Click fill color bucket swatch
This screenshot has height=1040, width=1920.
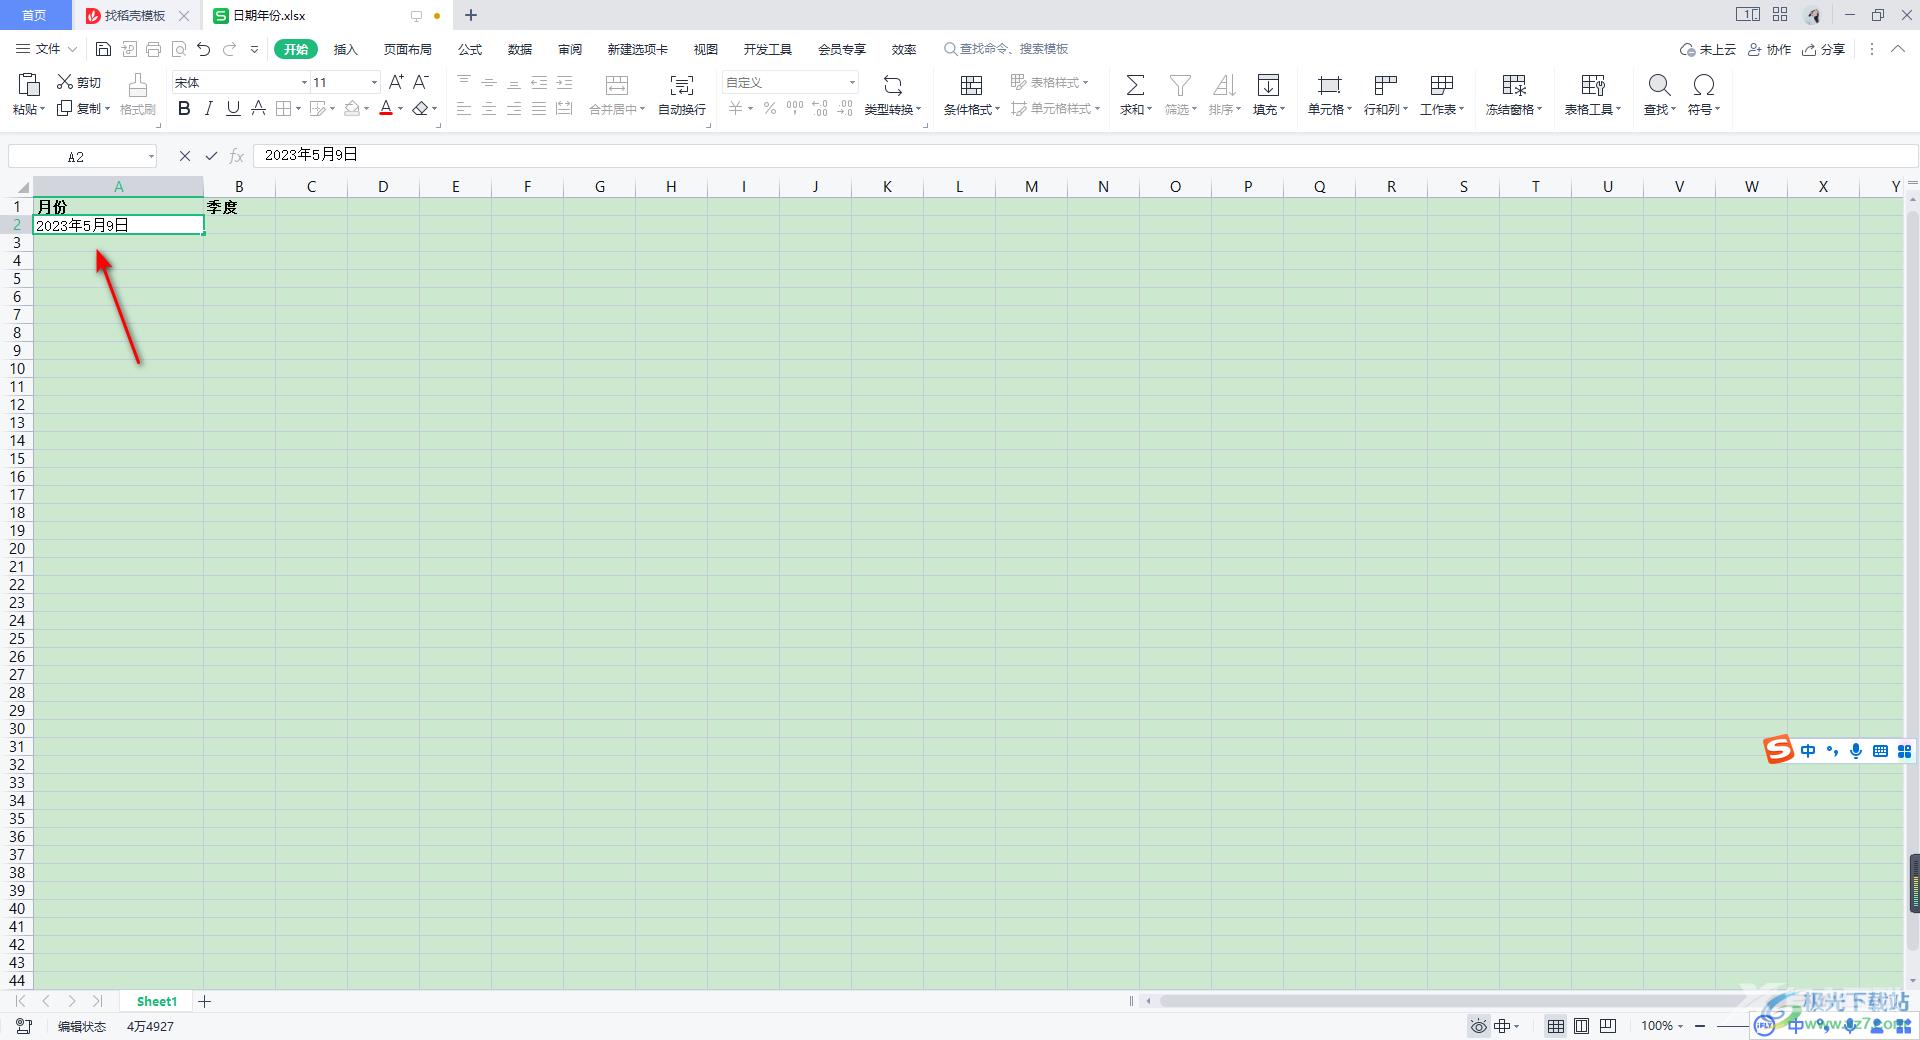point(352,108)
